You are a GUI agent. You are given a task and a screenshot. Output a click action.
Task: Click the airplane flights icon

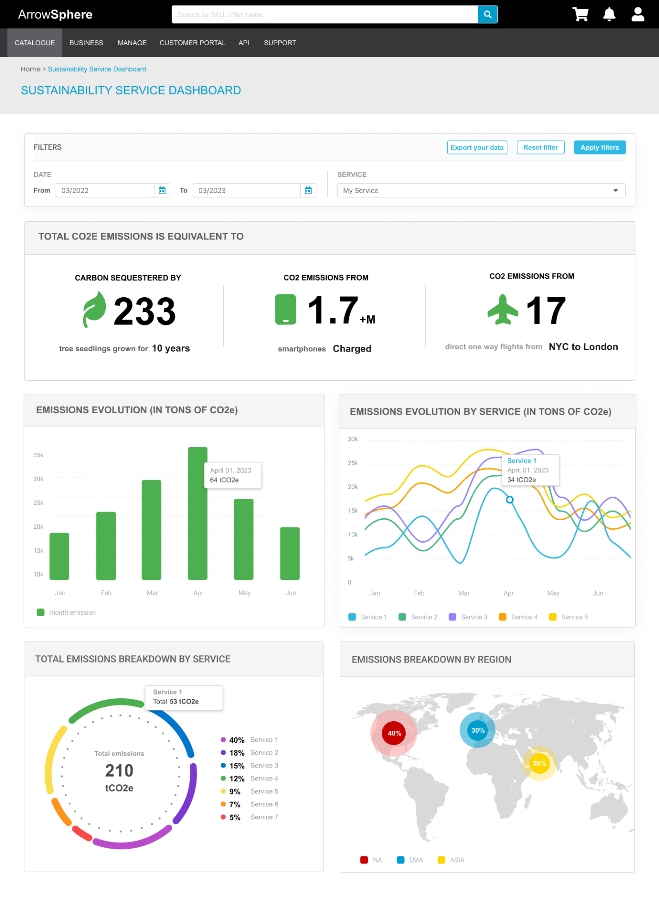pyautogui.click(x=504, y=310)
